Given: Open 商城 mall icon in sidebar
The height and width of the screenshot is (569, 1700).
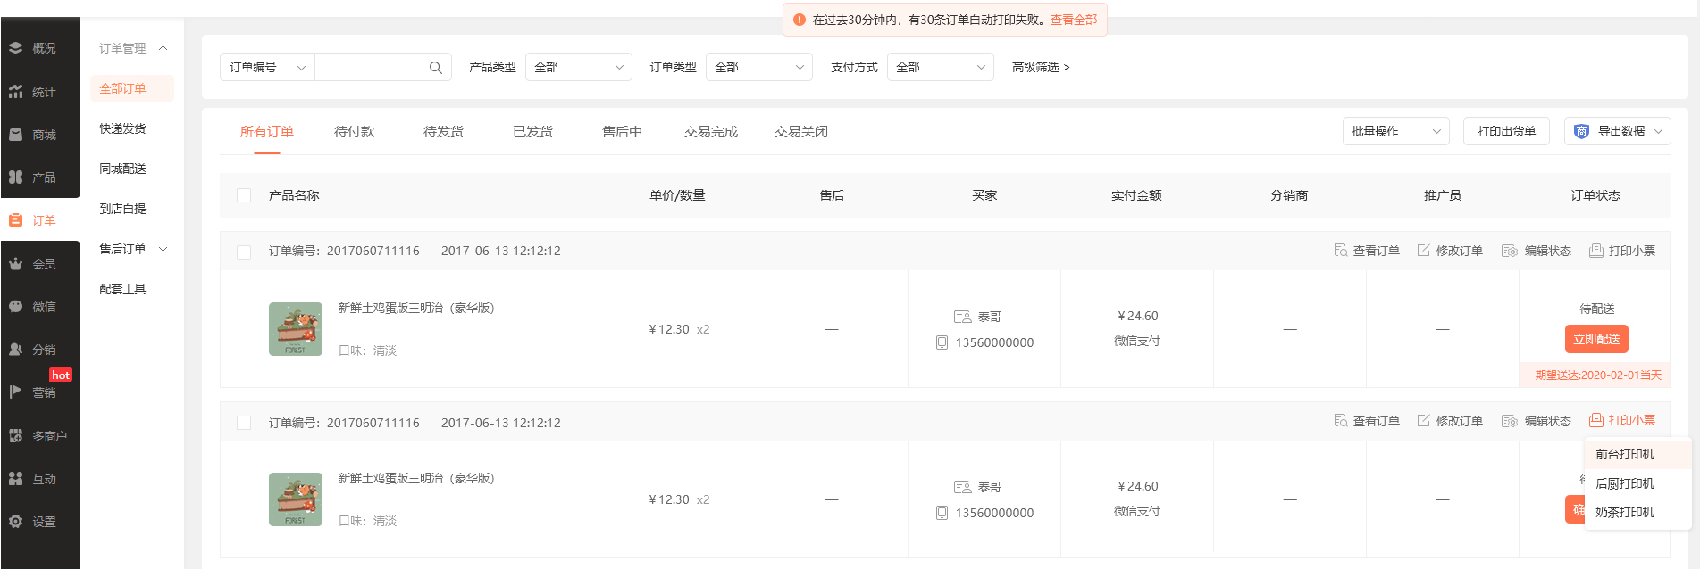Looking at the screenshot, I should [16, 134].
